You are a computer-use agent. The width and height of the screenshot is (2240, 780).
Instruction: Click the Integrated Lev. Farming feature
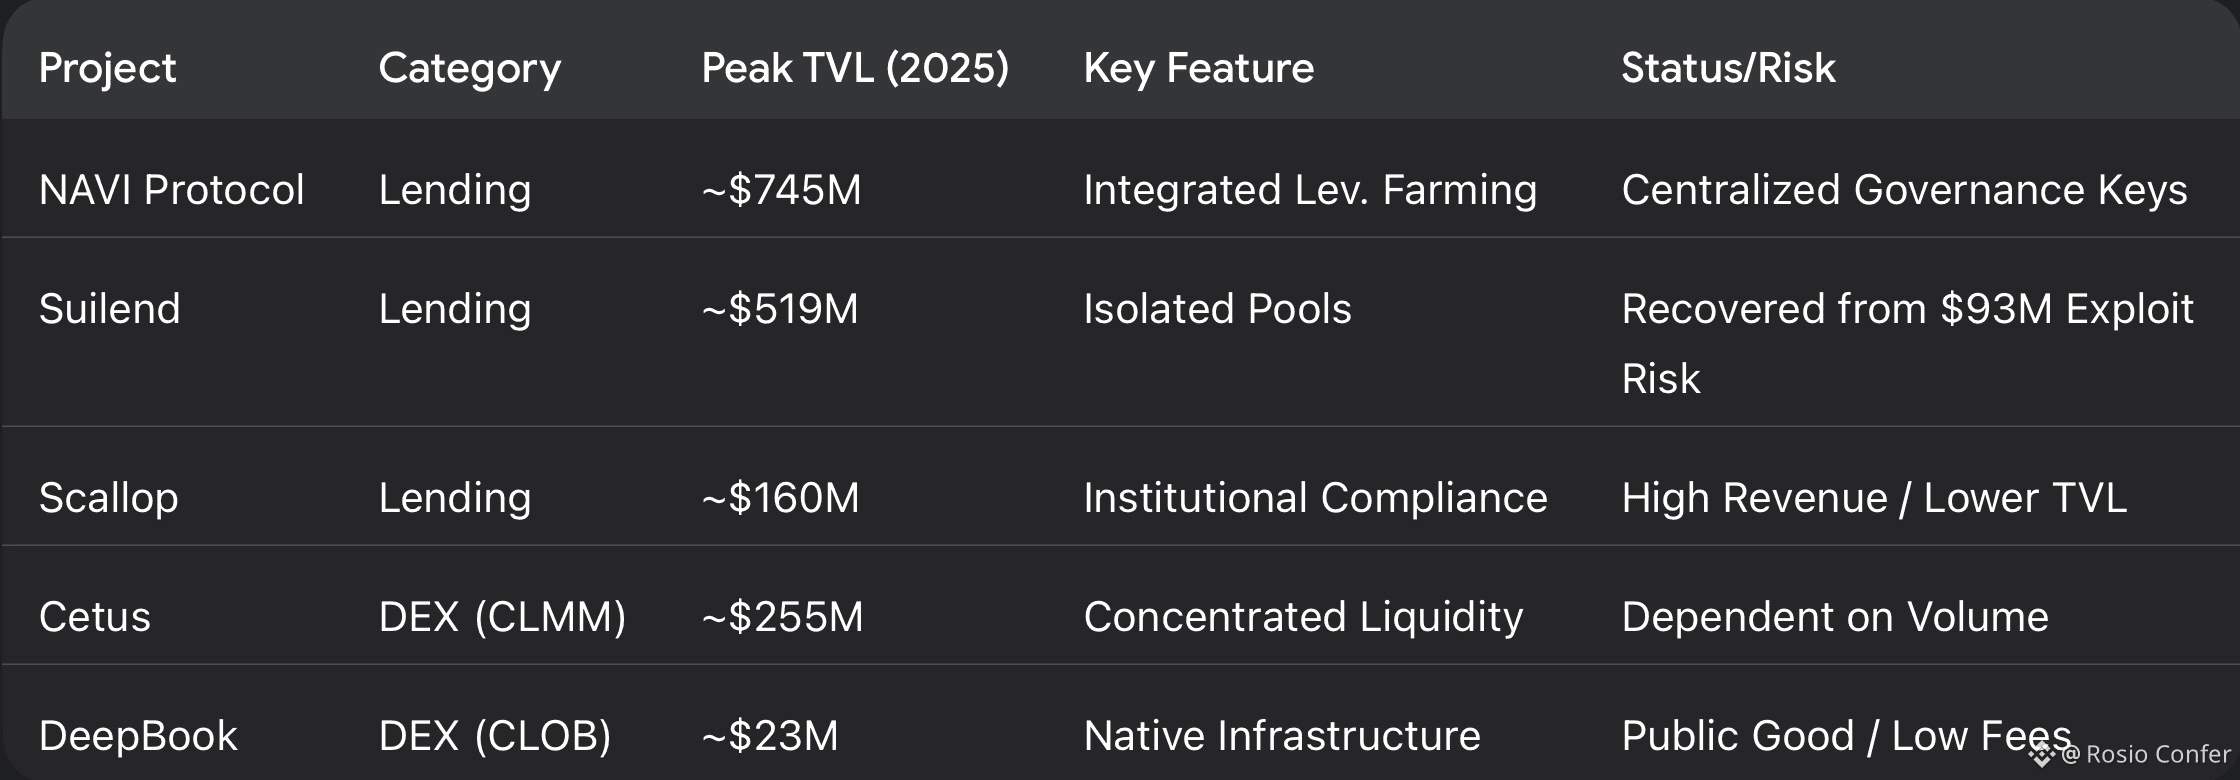[1310, 190]
